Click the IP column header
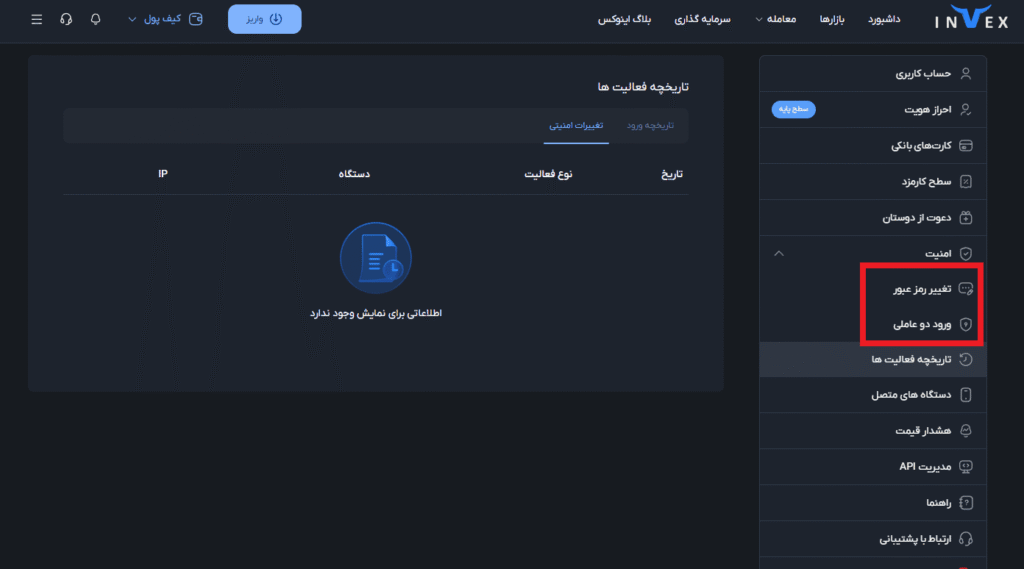Screen dimensions: 1024x569 (x=163, y=174)
